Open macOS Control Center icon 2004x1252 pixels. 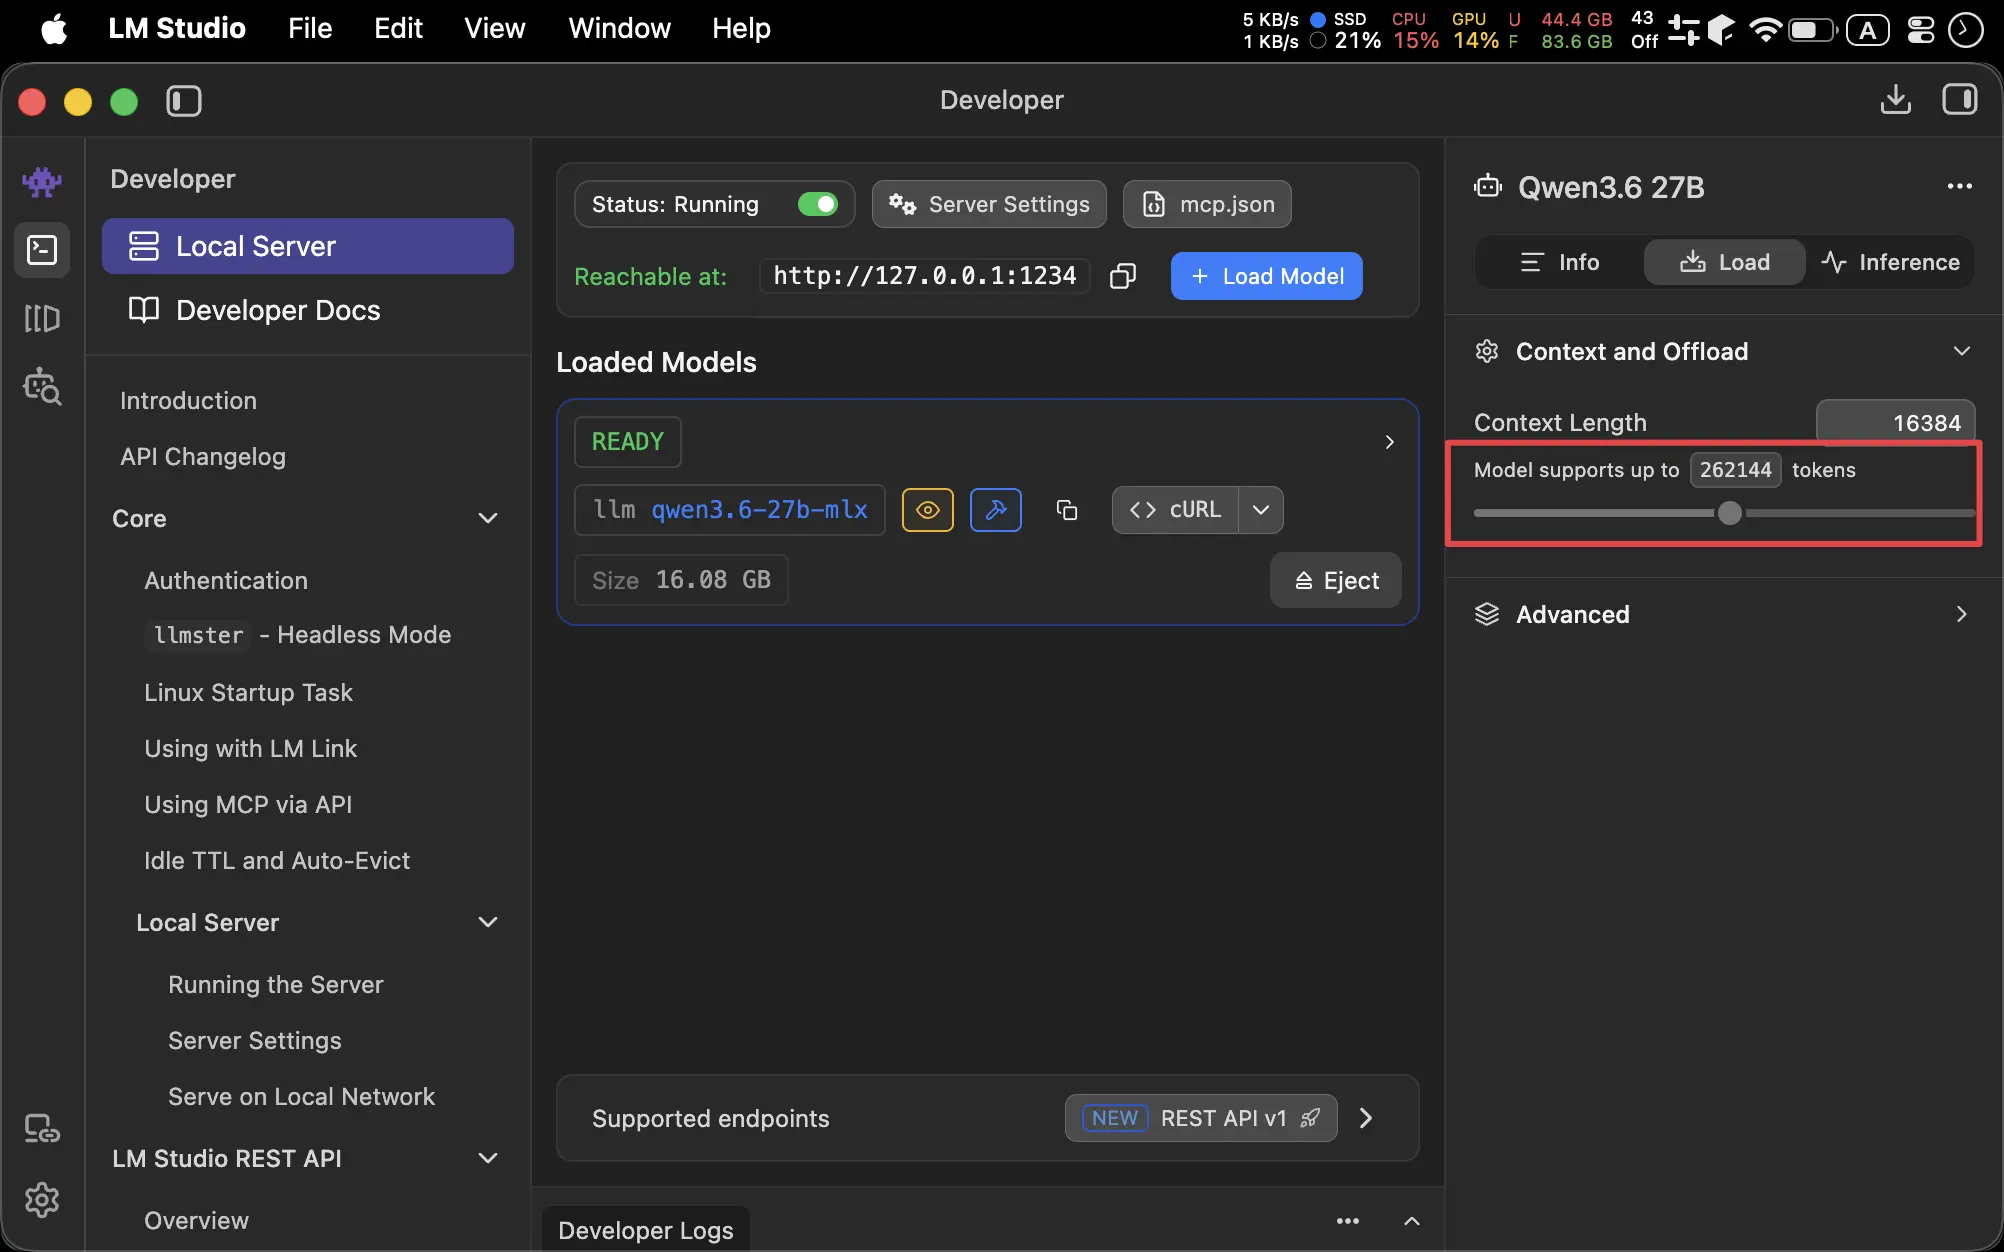pyautogui.click(x=1921, y=29)
